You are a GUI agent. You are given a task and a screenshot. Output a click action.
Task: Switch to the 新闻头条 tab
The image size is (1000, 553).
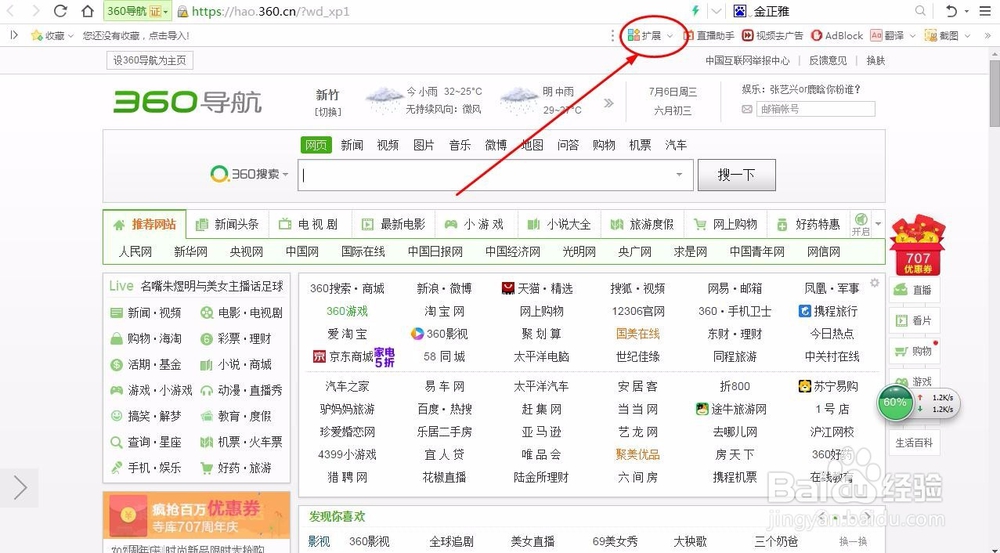click(228, 225)
